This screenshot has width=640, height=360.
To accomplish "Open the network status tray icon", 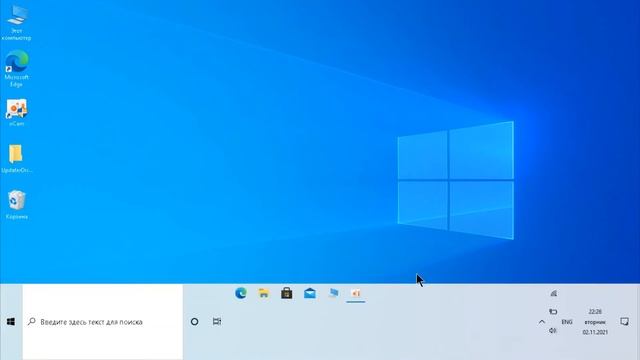I will pos(553,293).
